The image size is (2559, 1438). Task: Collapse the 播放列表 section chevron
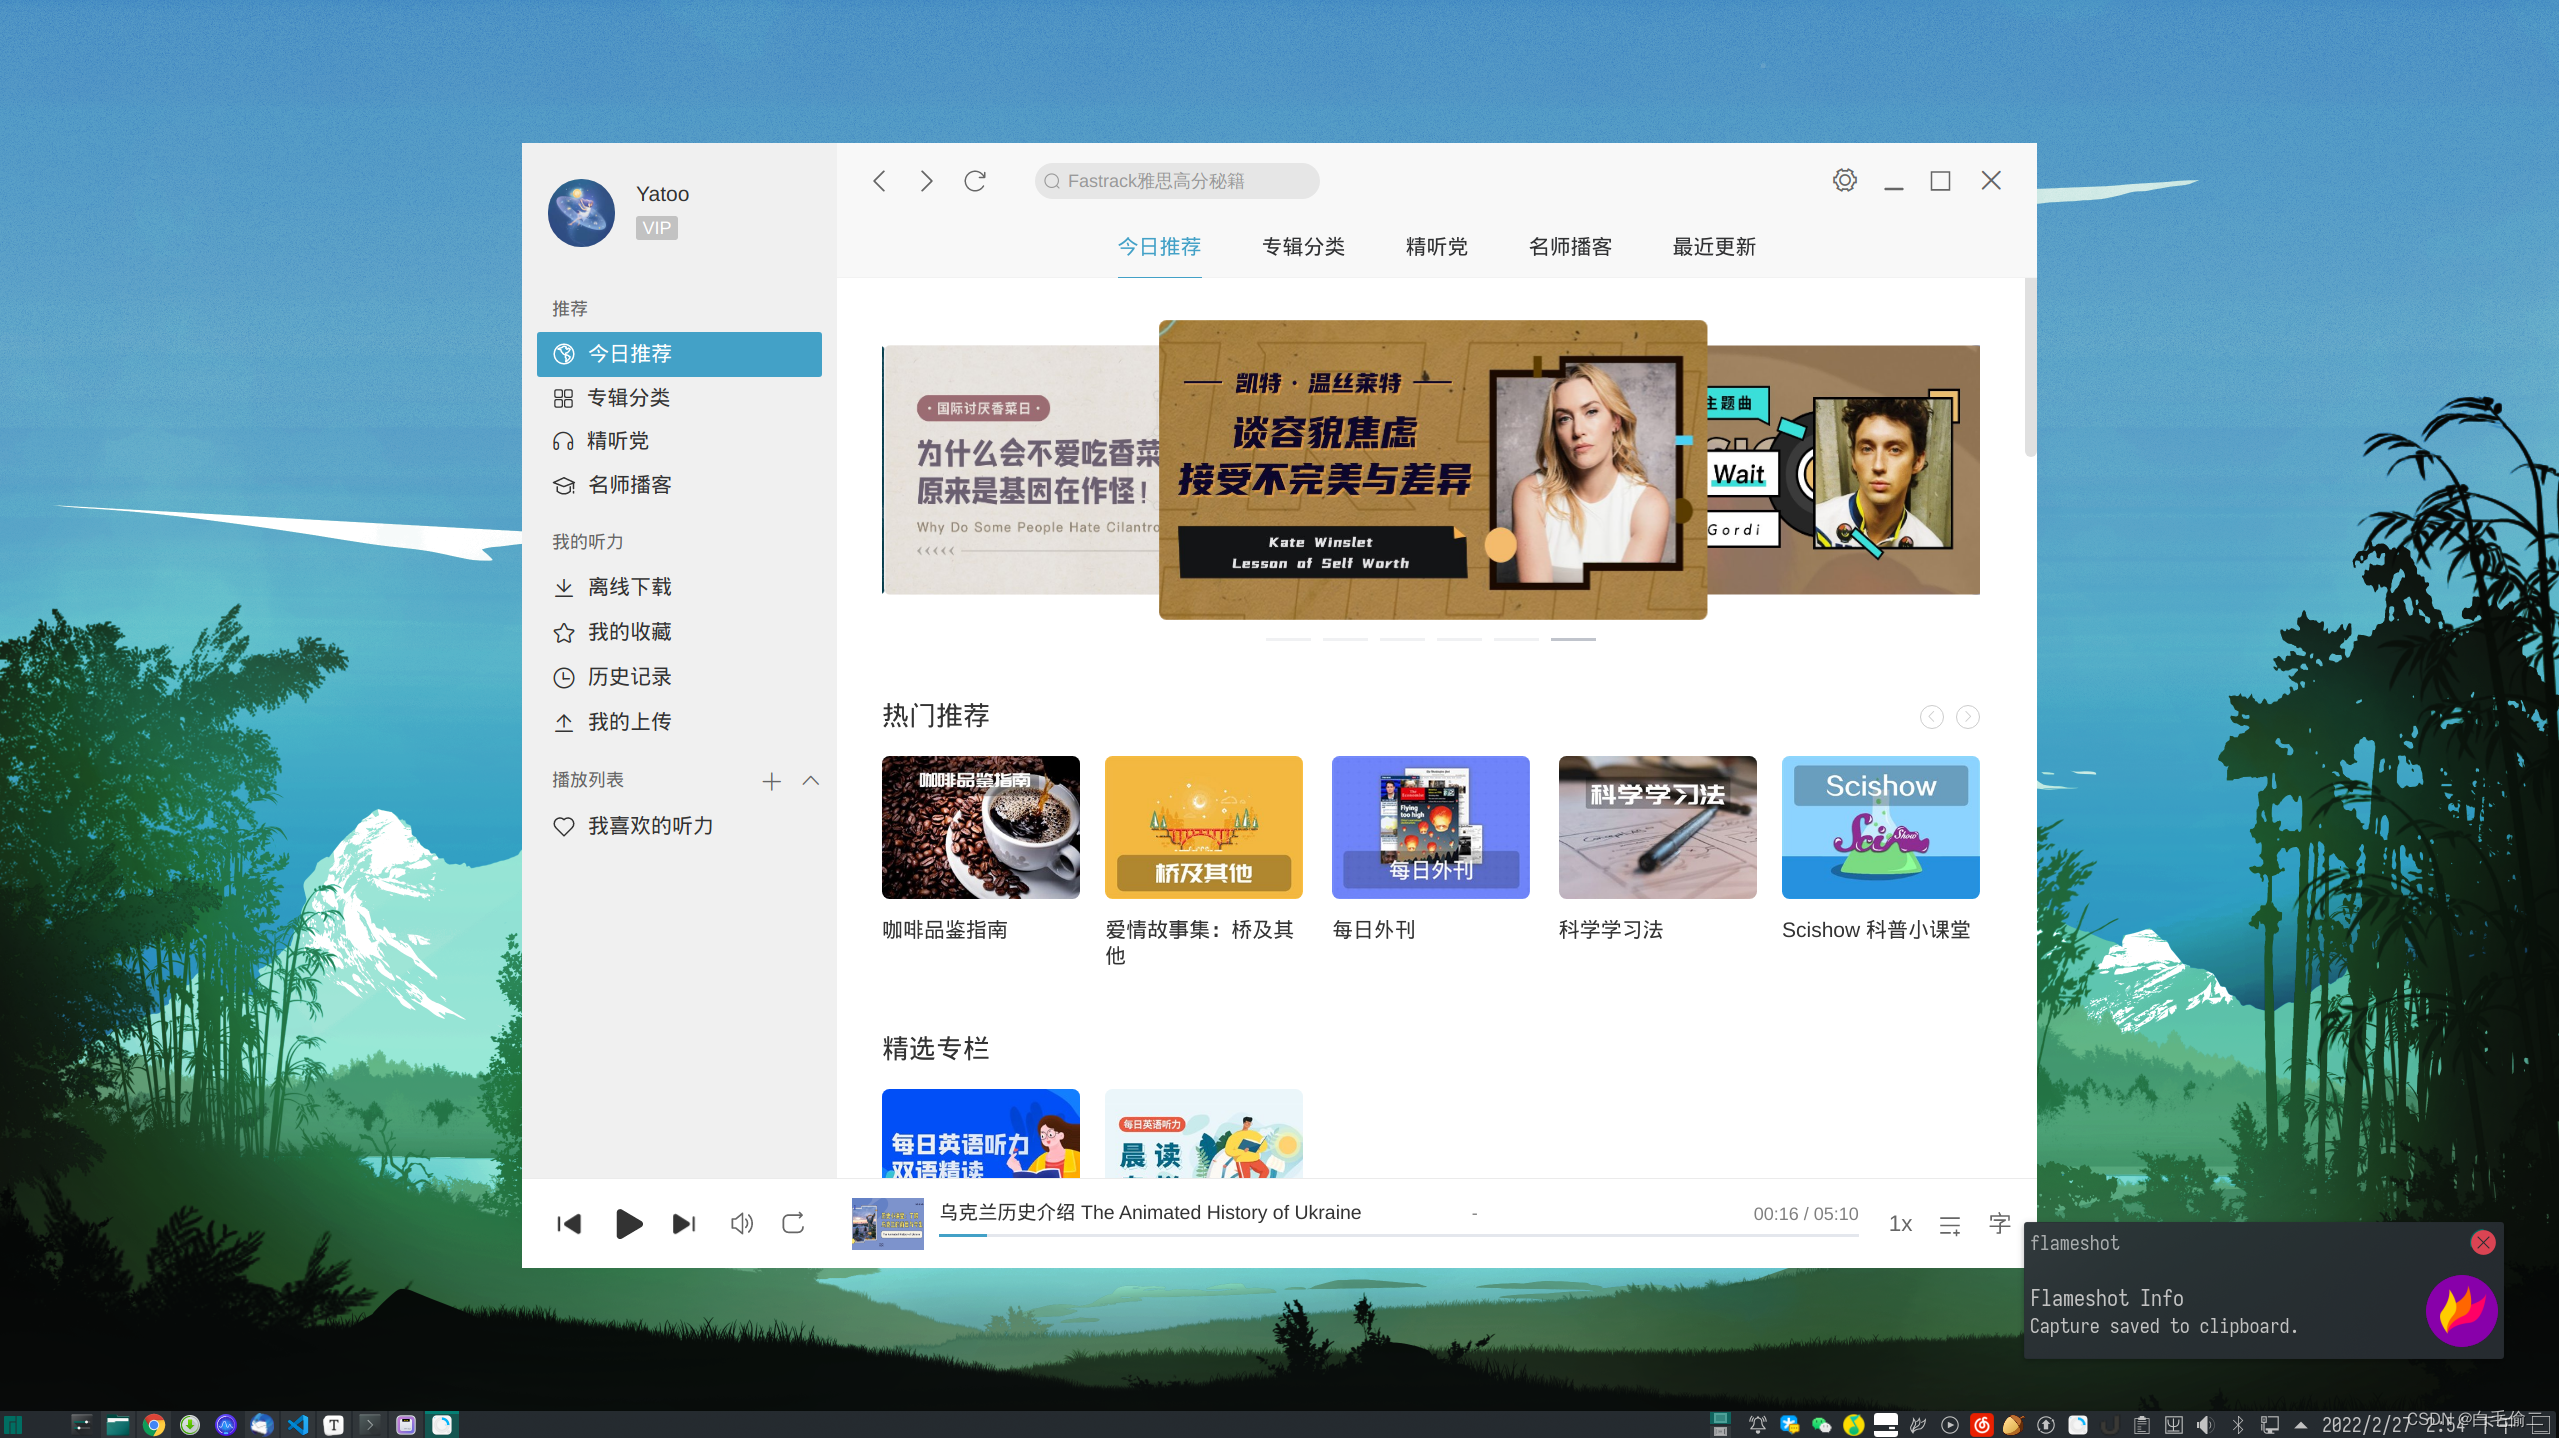811,780
